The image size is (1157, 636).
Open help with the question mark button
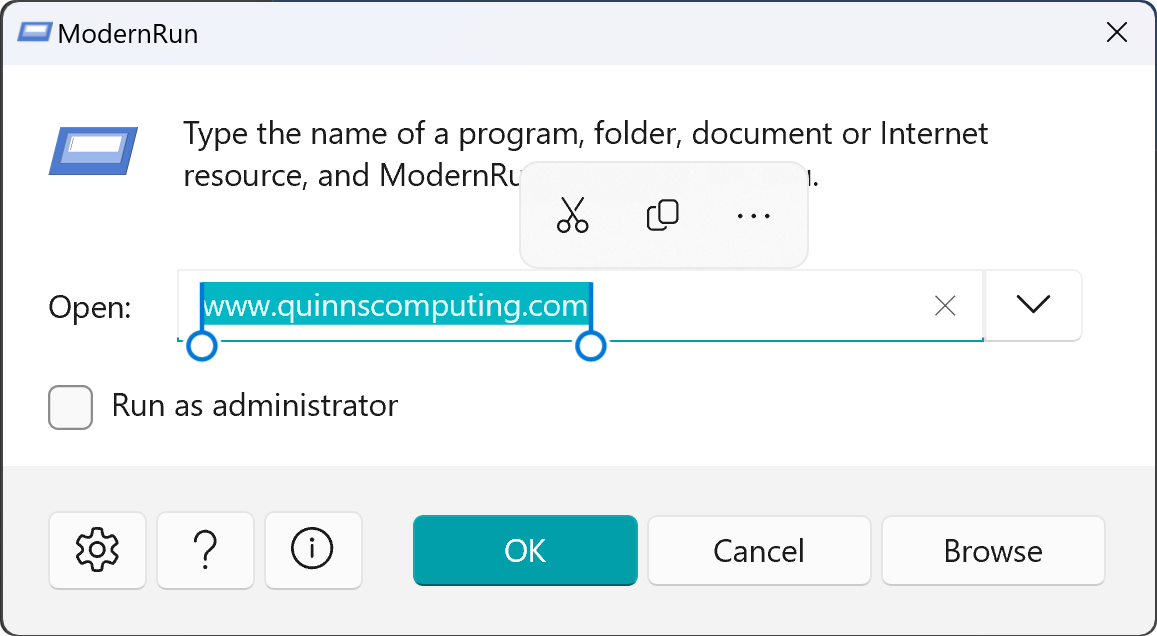[205, 550]
